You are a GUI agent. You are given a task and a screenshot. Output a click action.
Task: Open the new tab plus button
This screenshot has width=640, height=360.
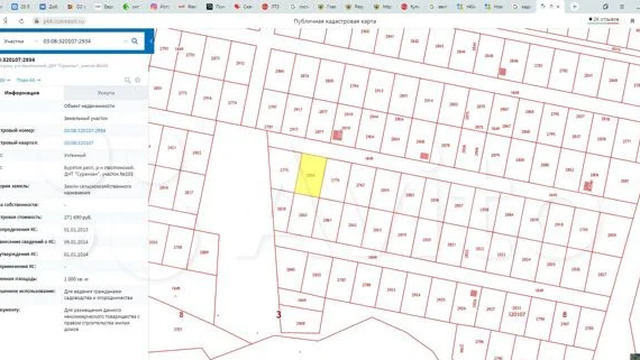[574, 7]
